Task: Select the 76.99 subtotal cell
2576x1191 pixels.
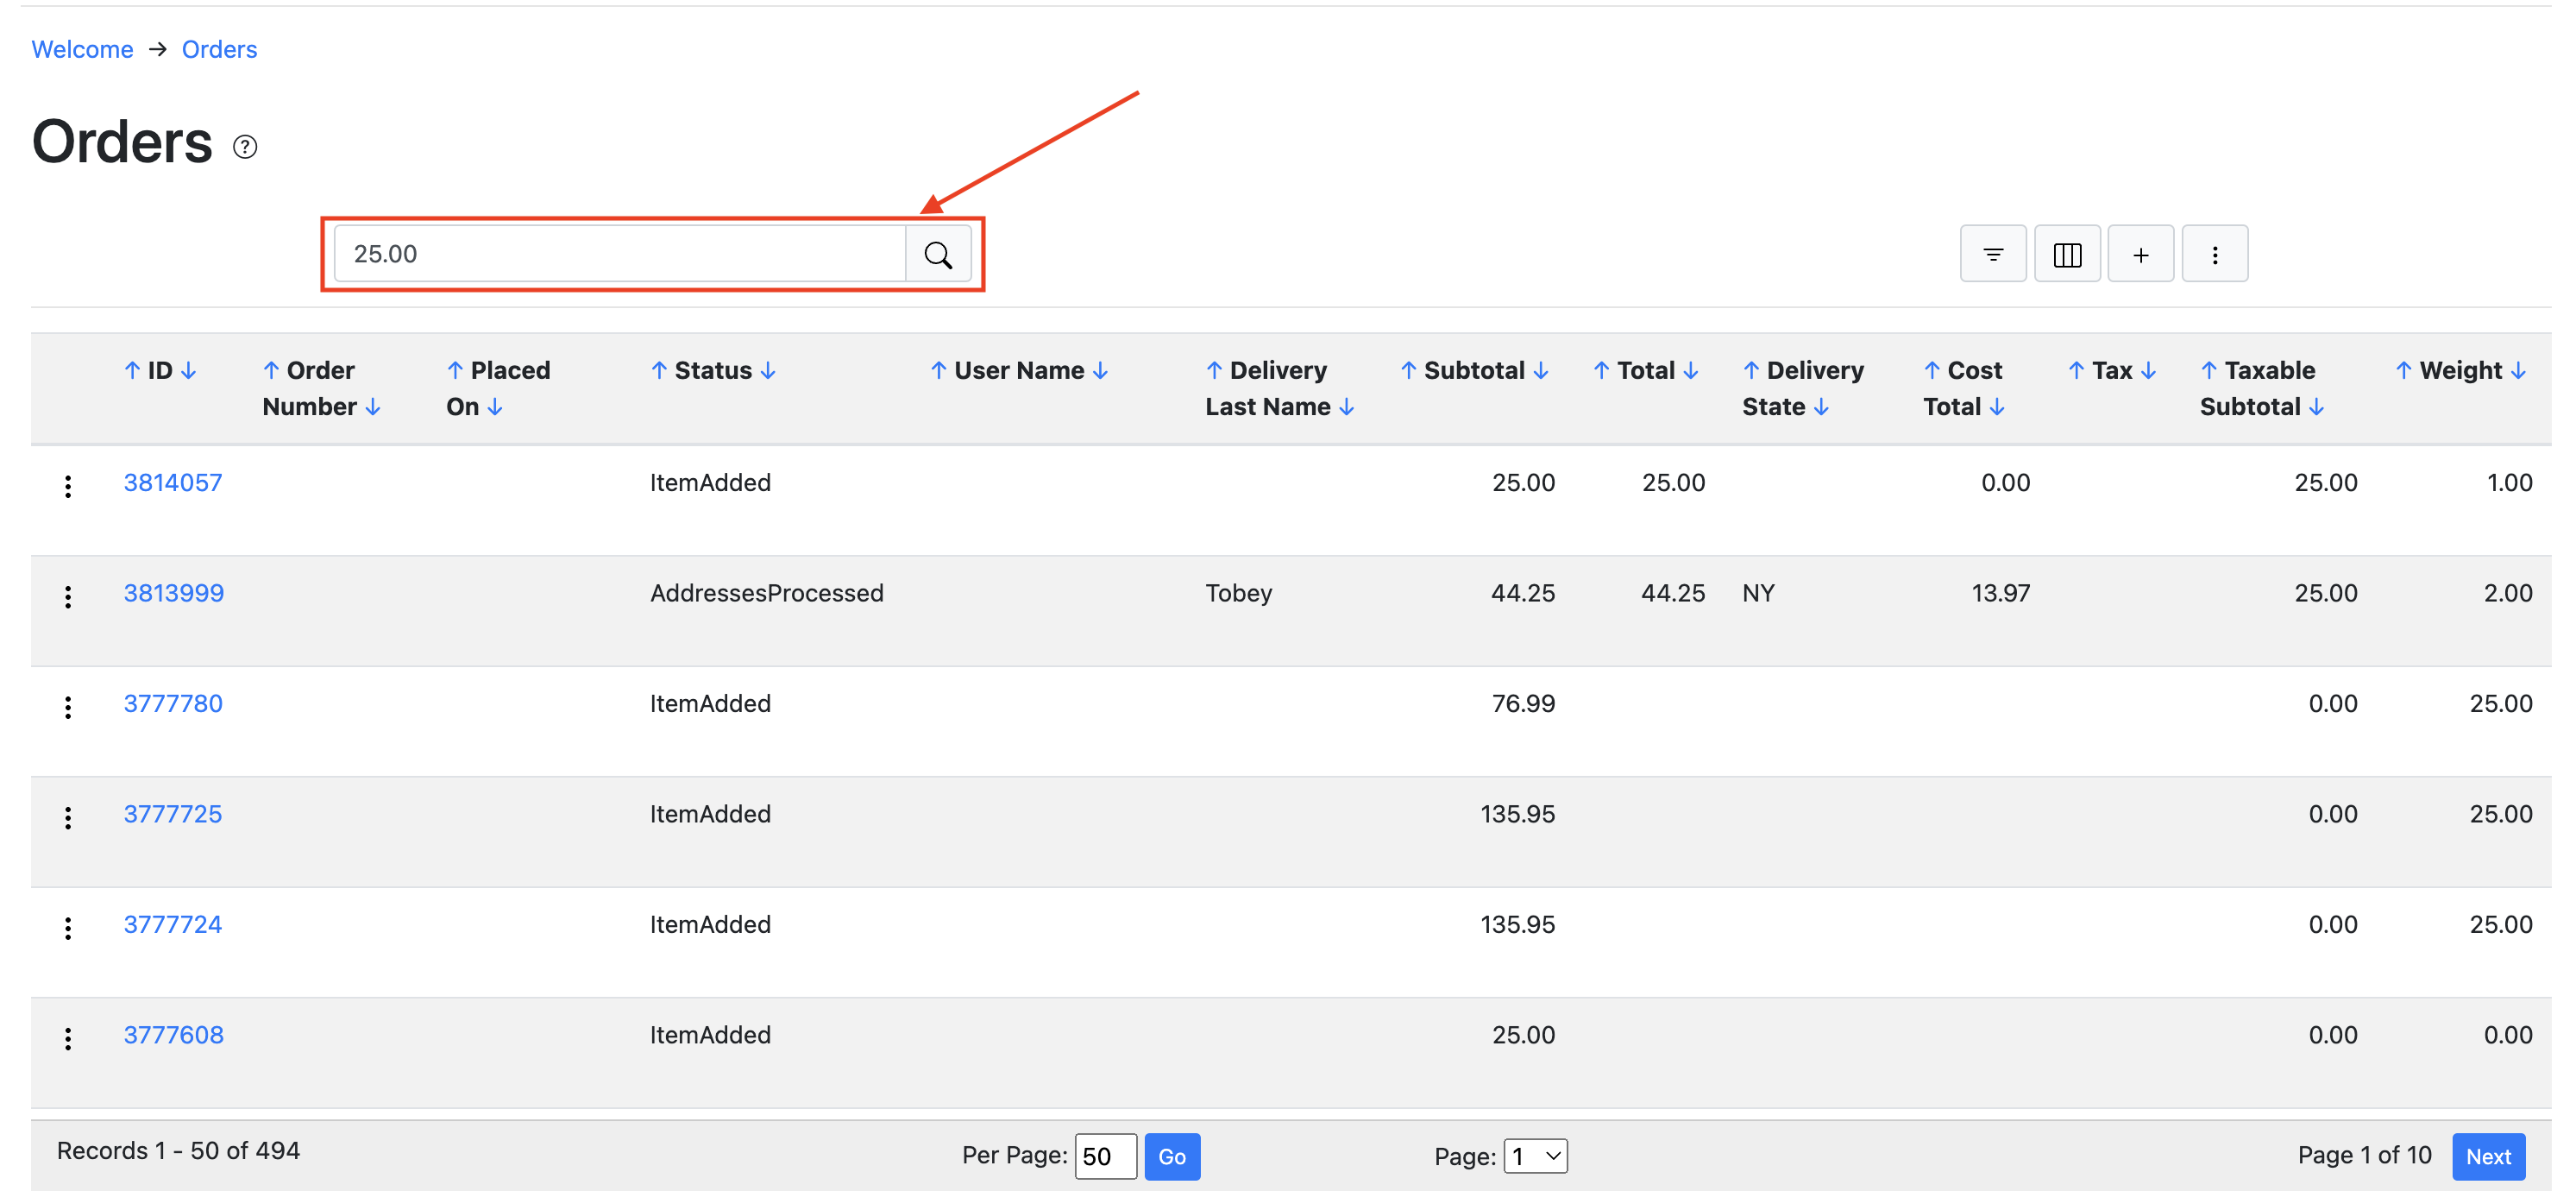Action: point(1524,704)
